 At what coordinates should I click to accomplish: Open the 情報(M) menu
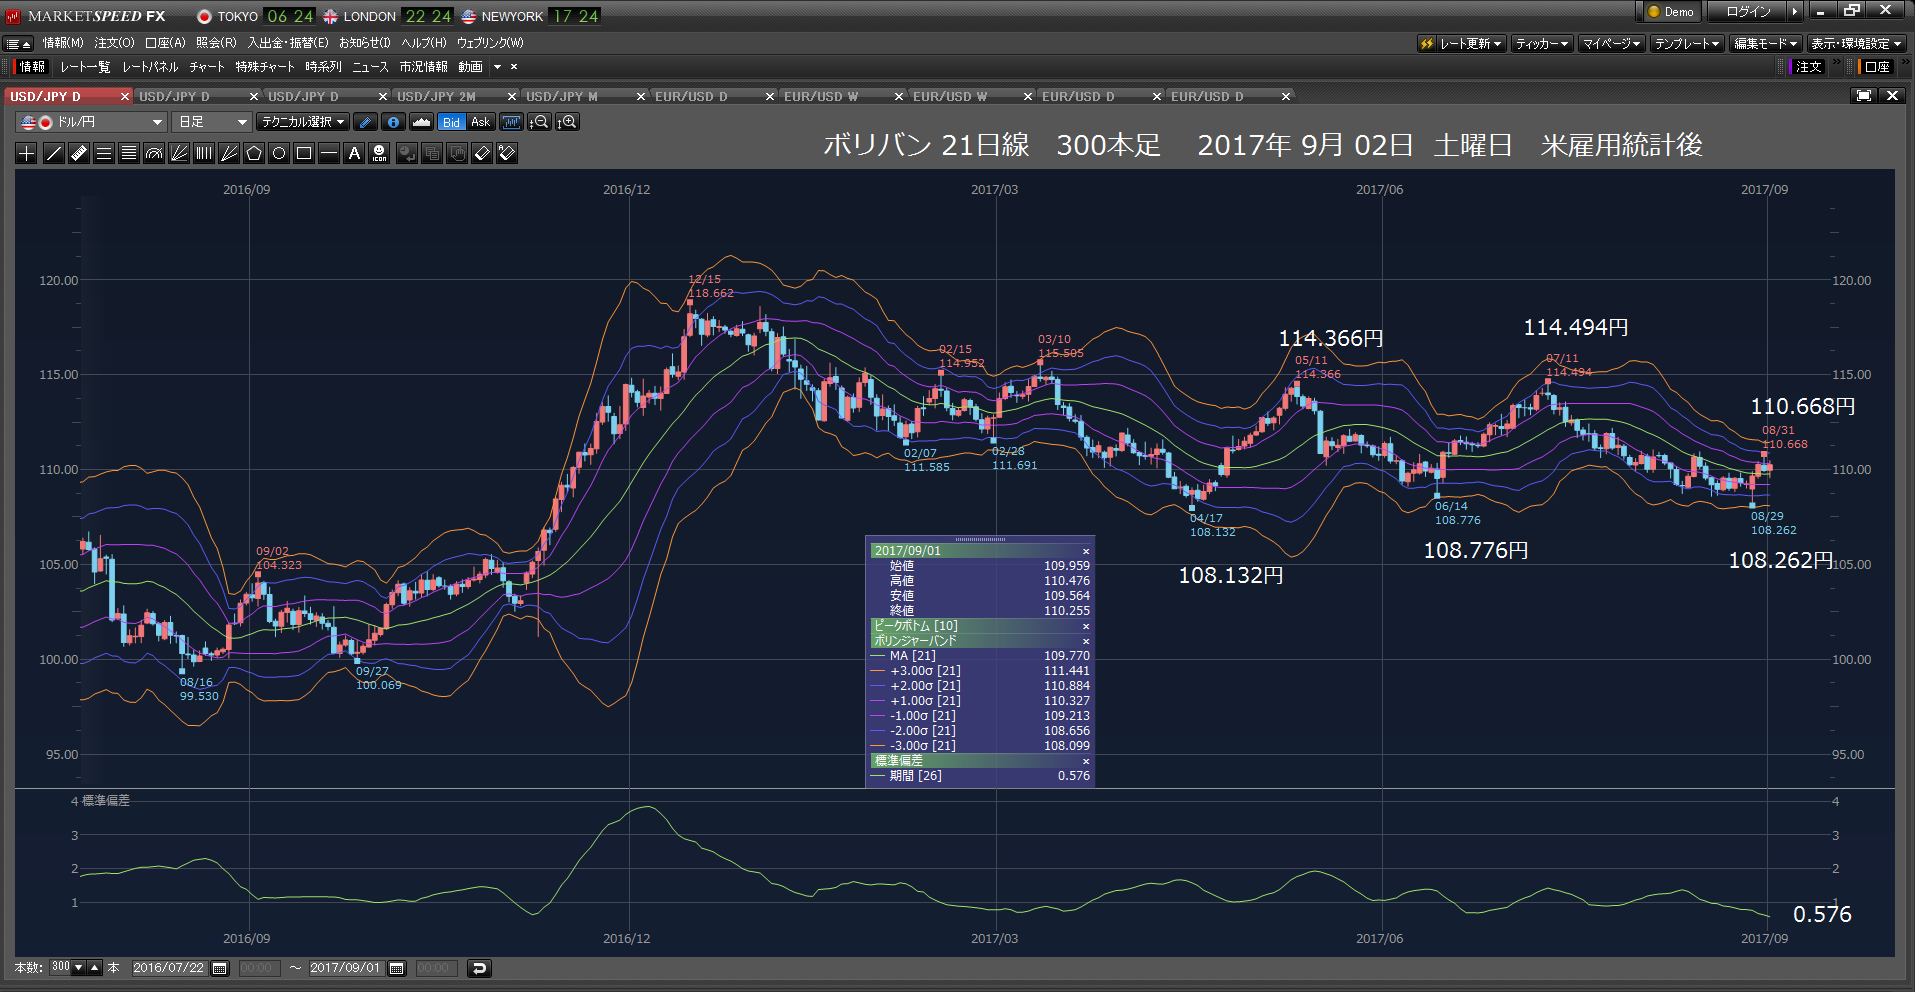click(63, 43)
